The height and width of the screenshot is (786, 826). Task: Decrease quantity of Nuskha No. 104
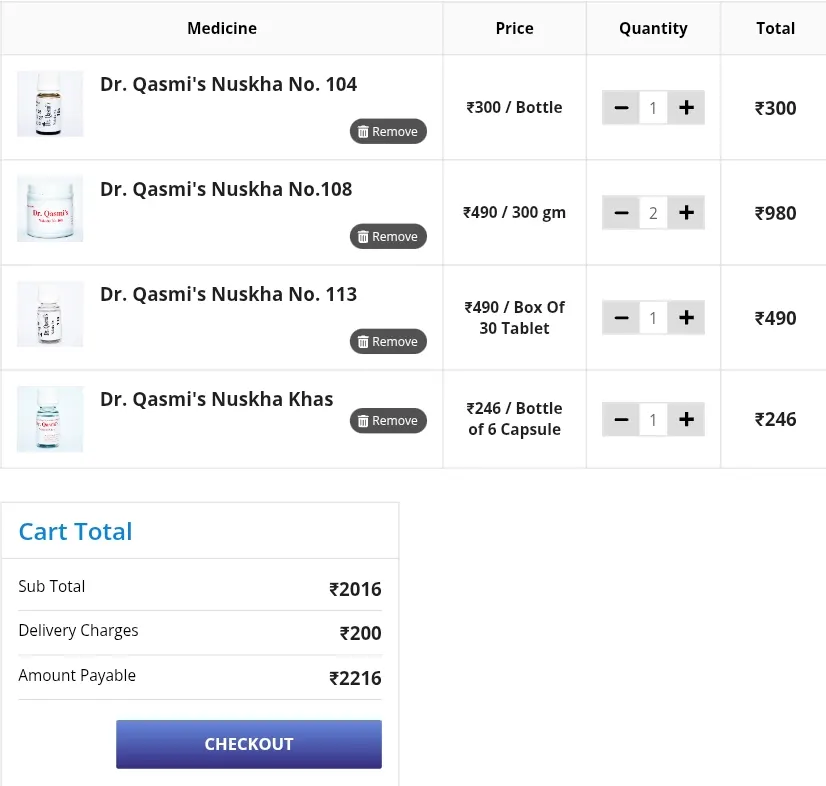621,108
